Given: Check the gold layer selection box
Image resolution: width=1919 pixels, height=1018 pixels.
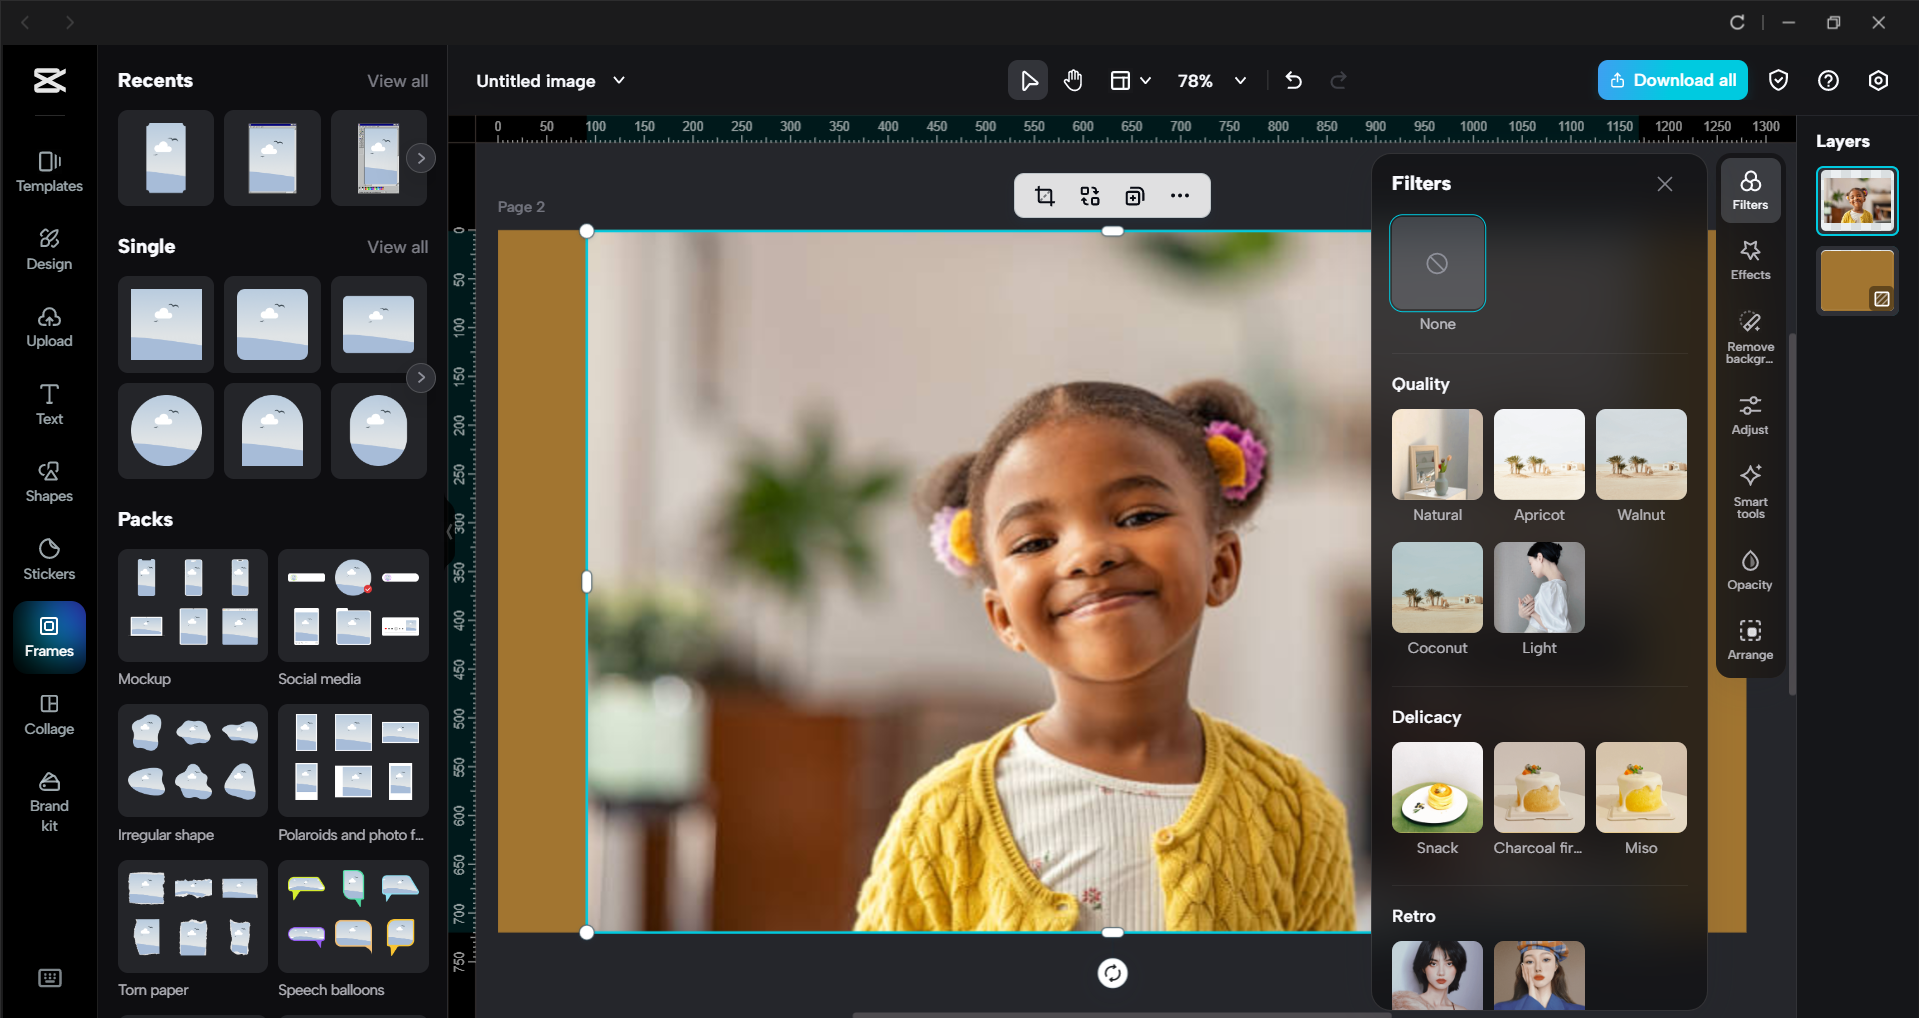Looking at the screenshot, I should pyautogui.click(x=1881, y=296).
